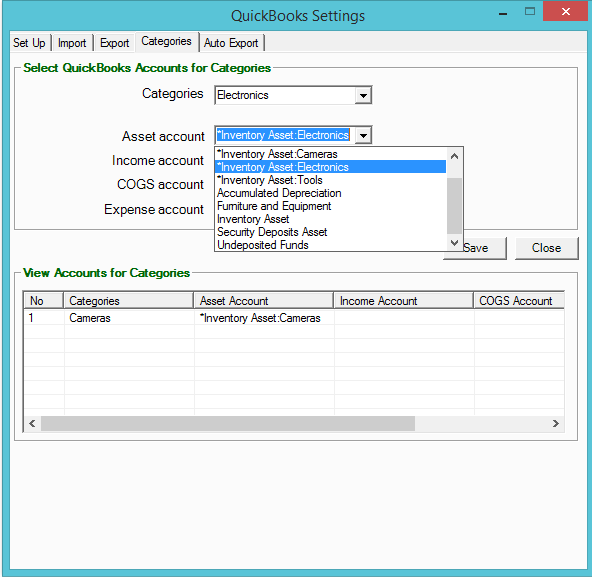The image size is (592, 577).
Task: Select the Categories tab
Action: coord(166,41)
